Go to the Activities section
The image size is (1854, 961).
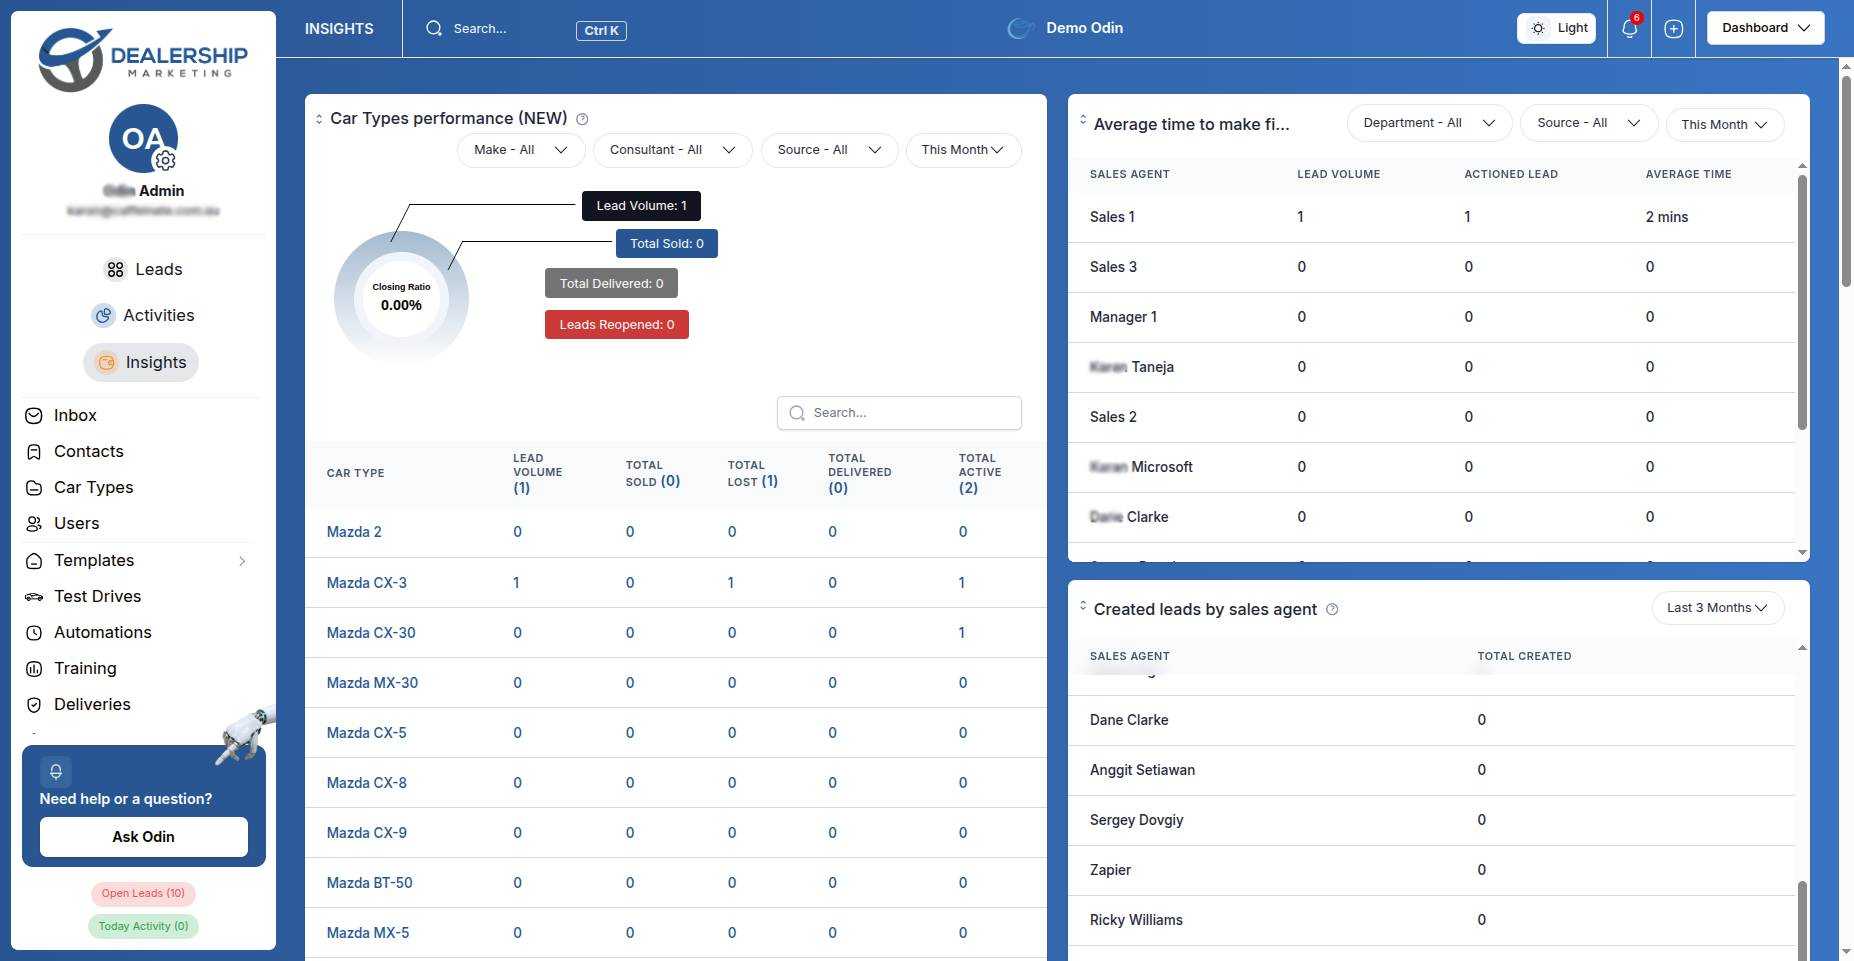pyautogui.click(x=142, y=316)
